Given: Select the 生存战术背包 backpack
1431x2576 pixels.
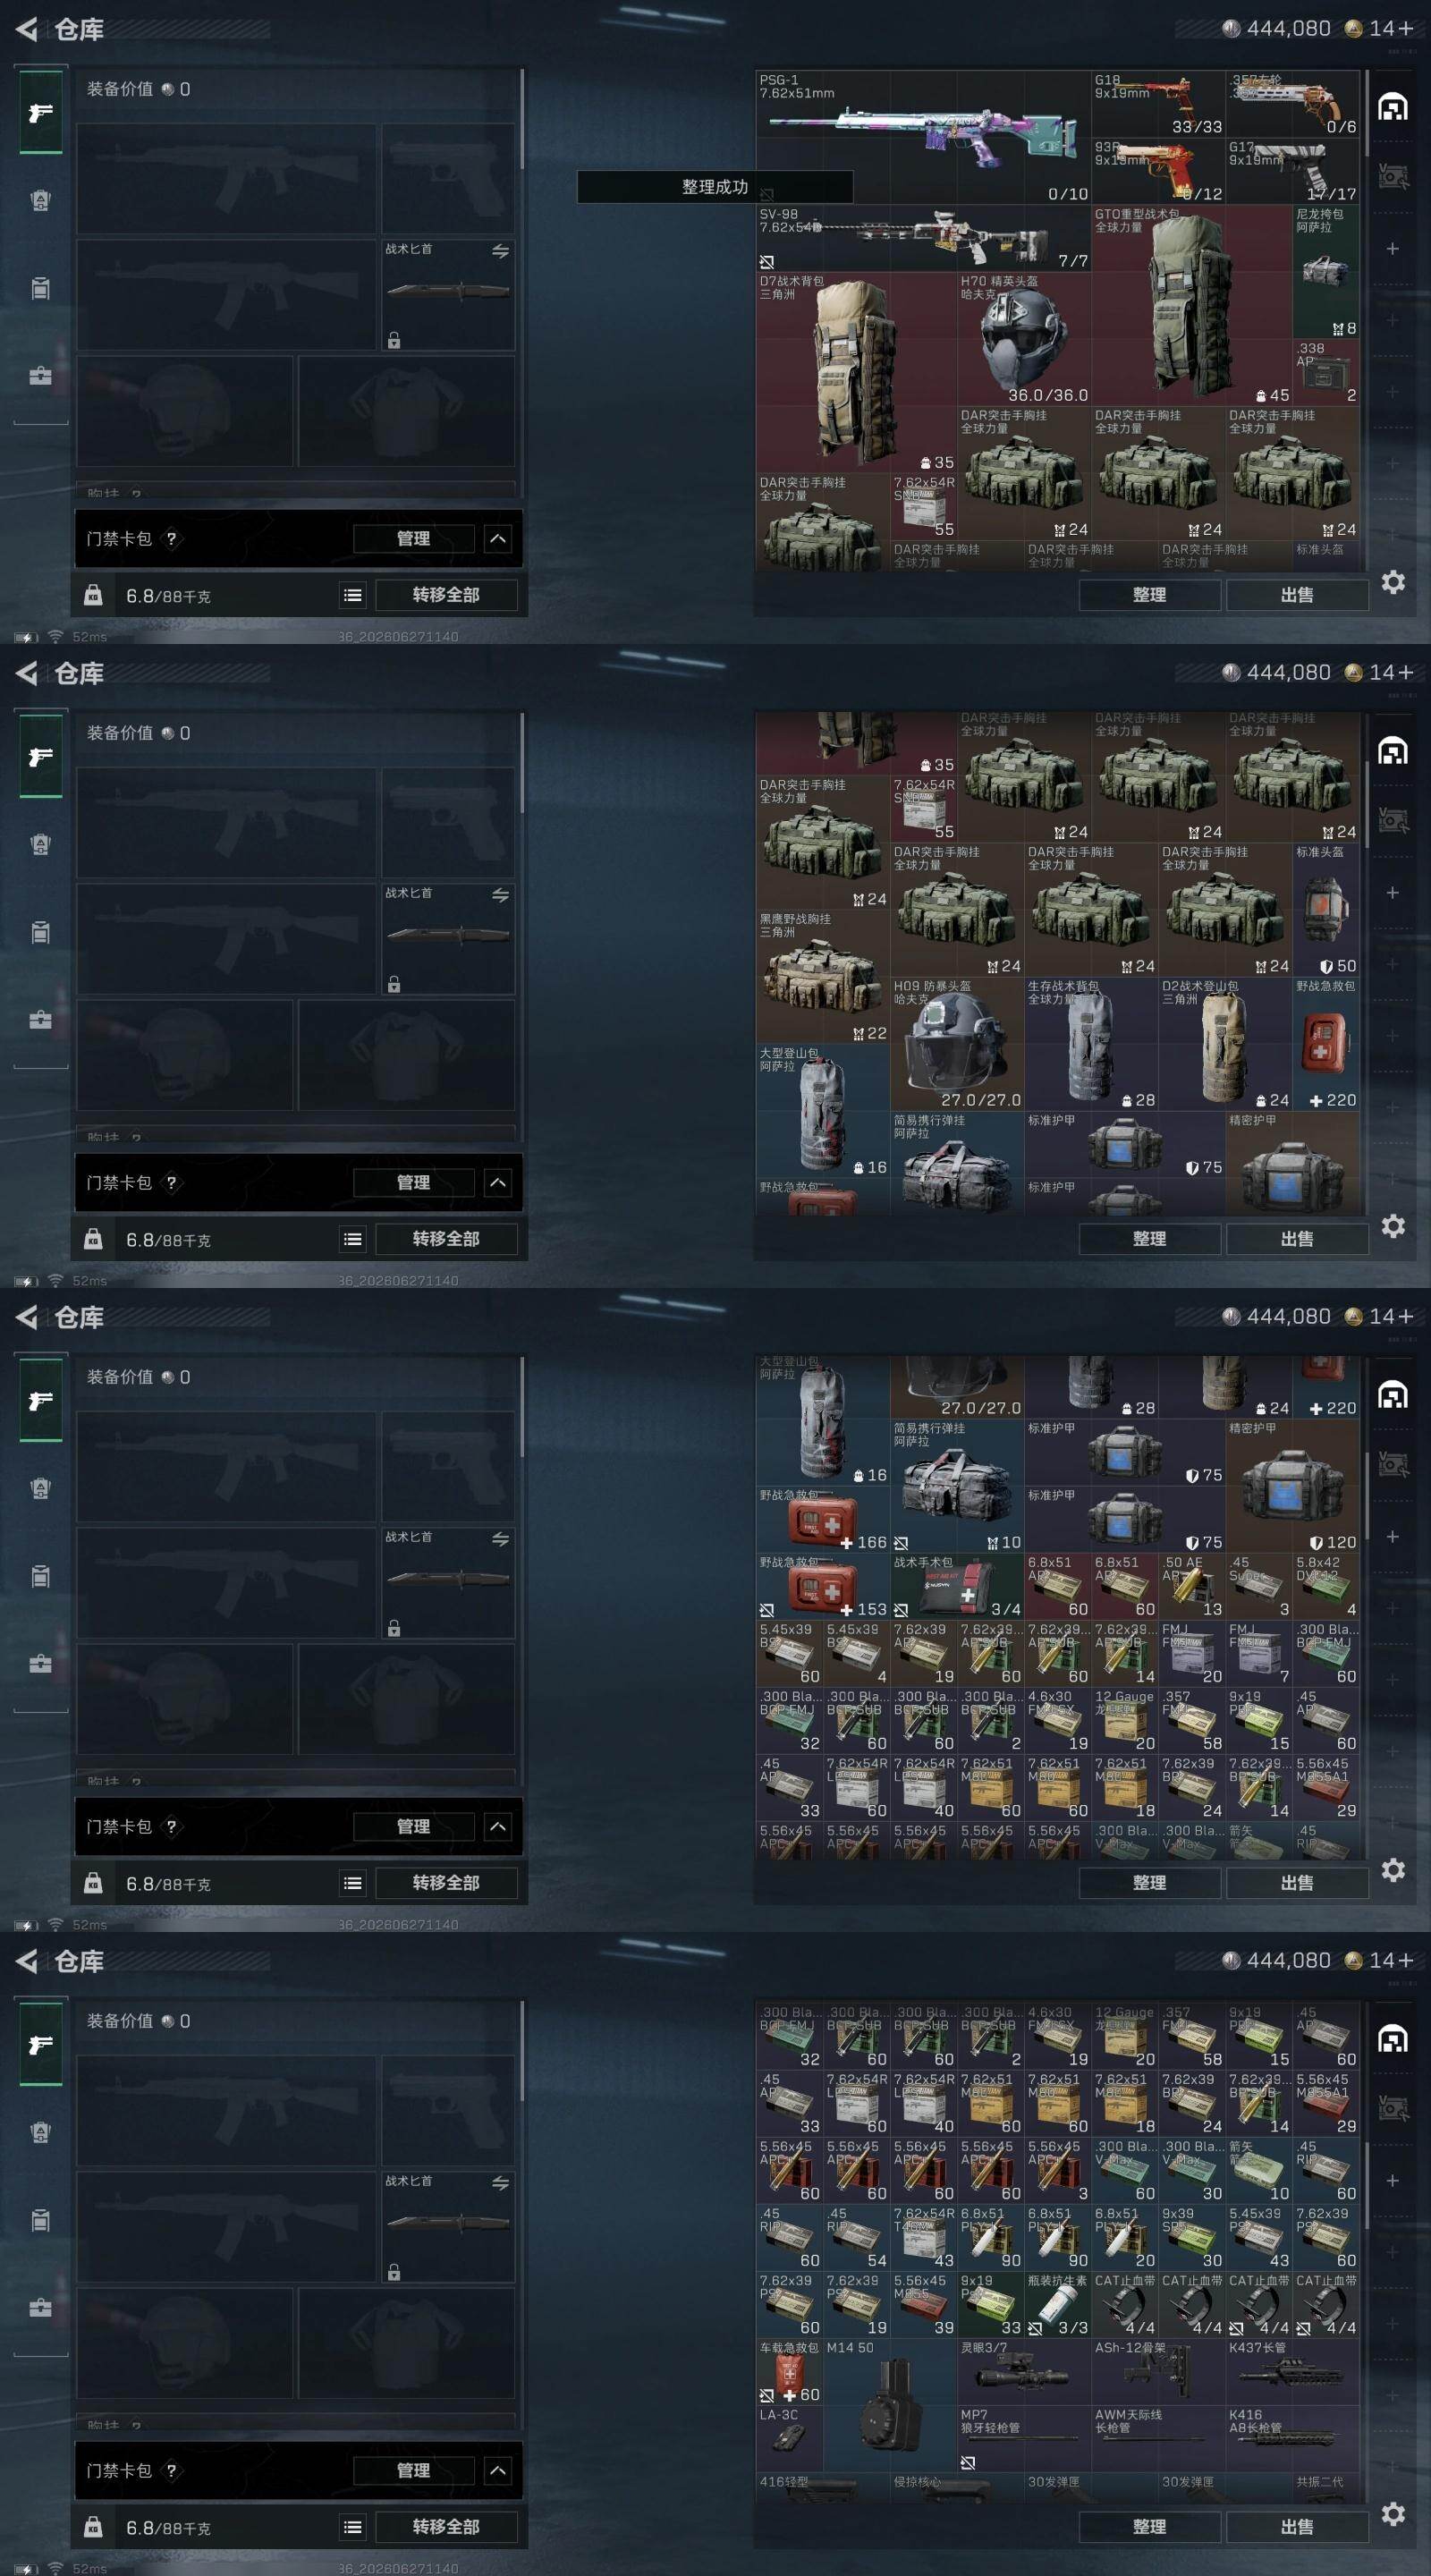Looking at the screenshot, I should coord(1091,1044).
